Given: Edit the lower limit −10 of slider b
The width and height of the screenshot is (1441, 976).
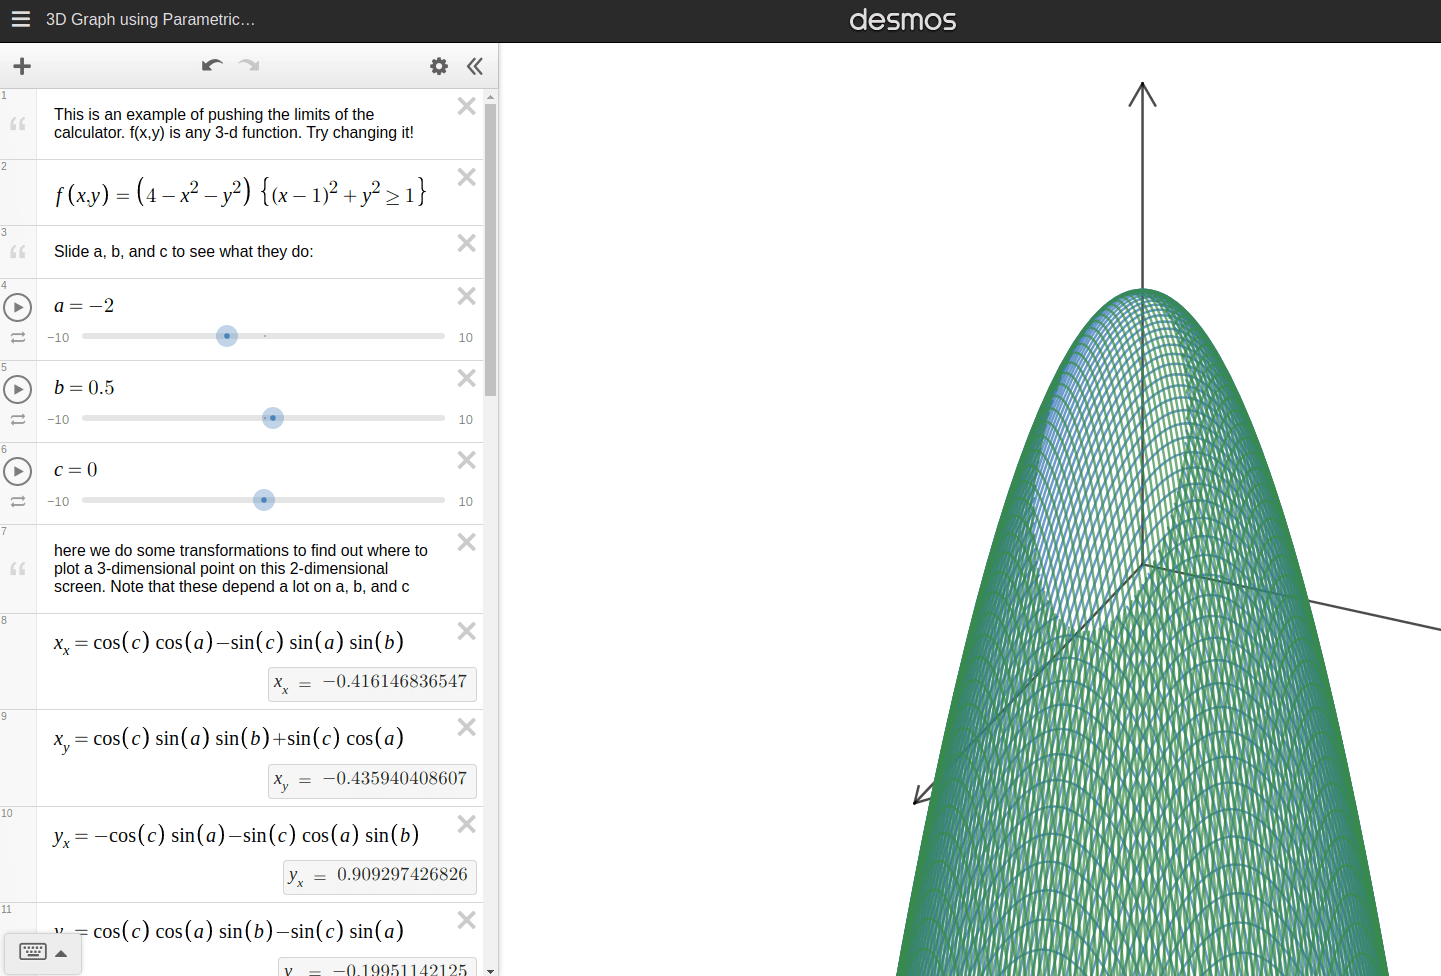Looking at the screenshot, I should point(58,420).
